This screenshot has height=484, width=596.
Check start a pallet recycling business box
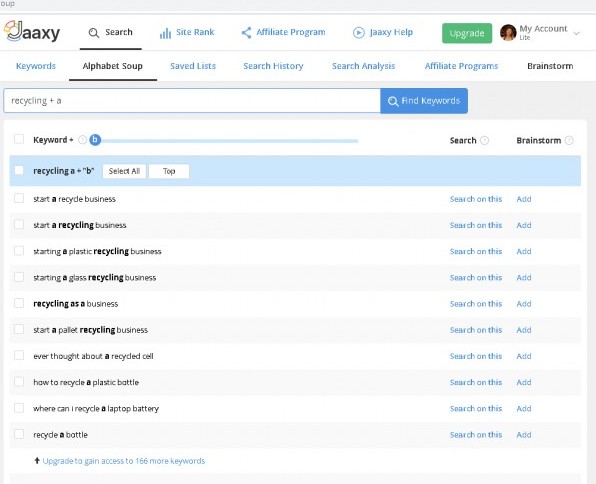tap(19, 329)
